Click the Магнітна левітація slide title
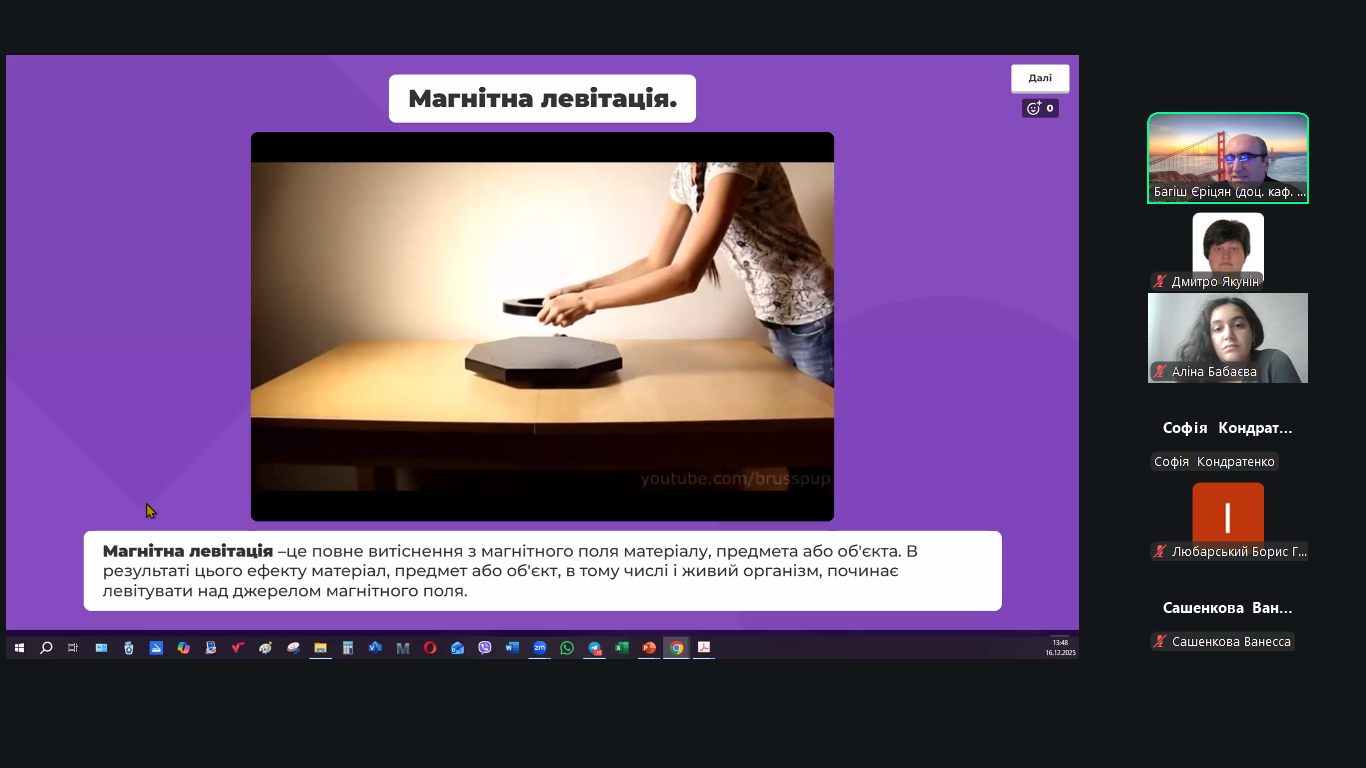The image size is (1366, 768). coord(542,99)
